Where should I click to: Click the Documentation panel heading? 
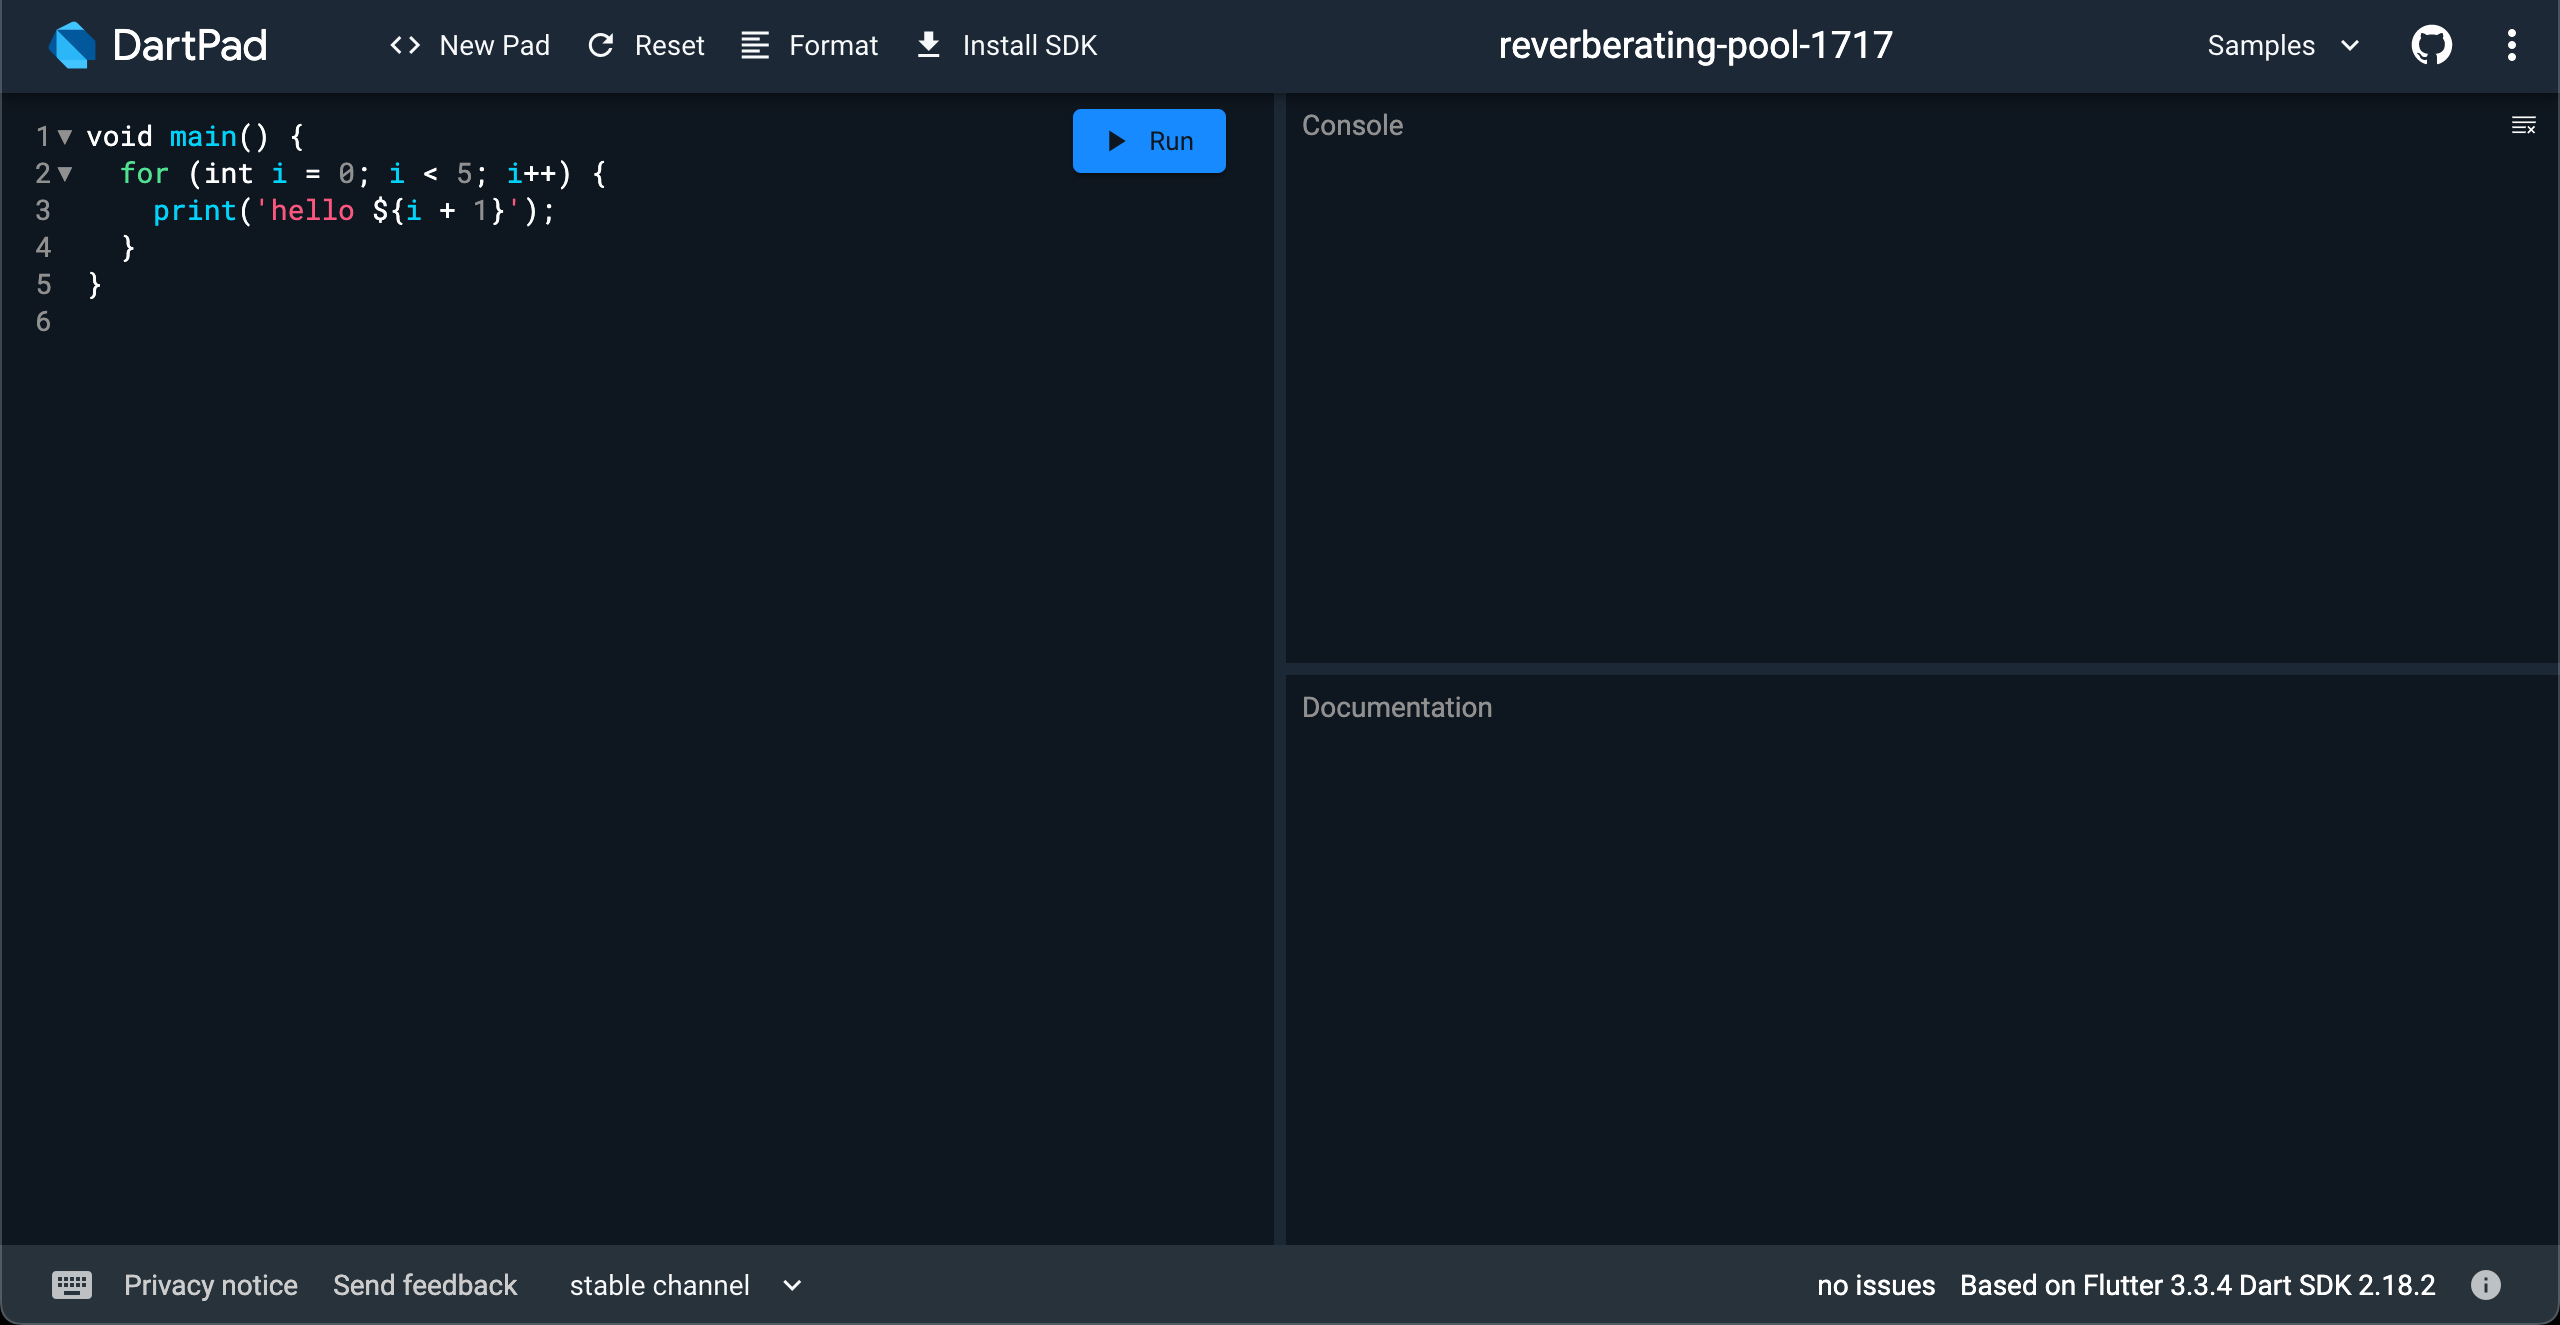tap(1396, 707)
